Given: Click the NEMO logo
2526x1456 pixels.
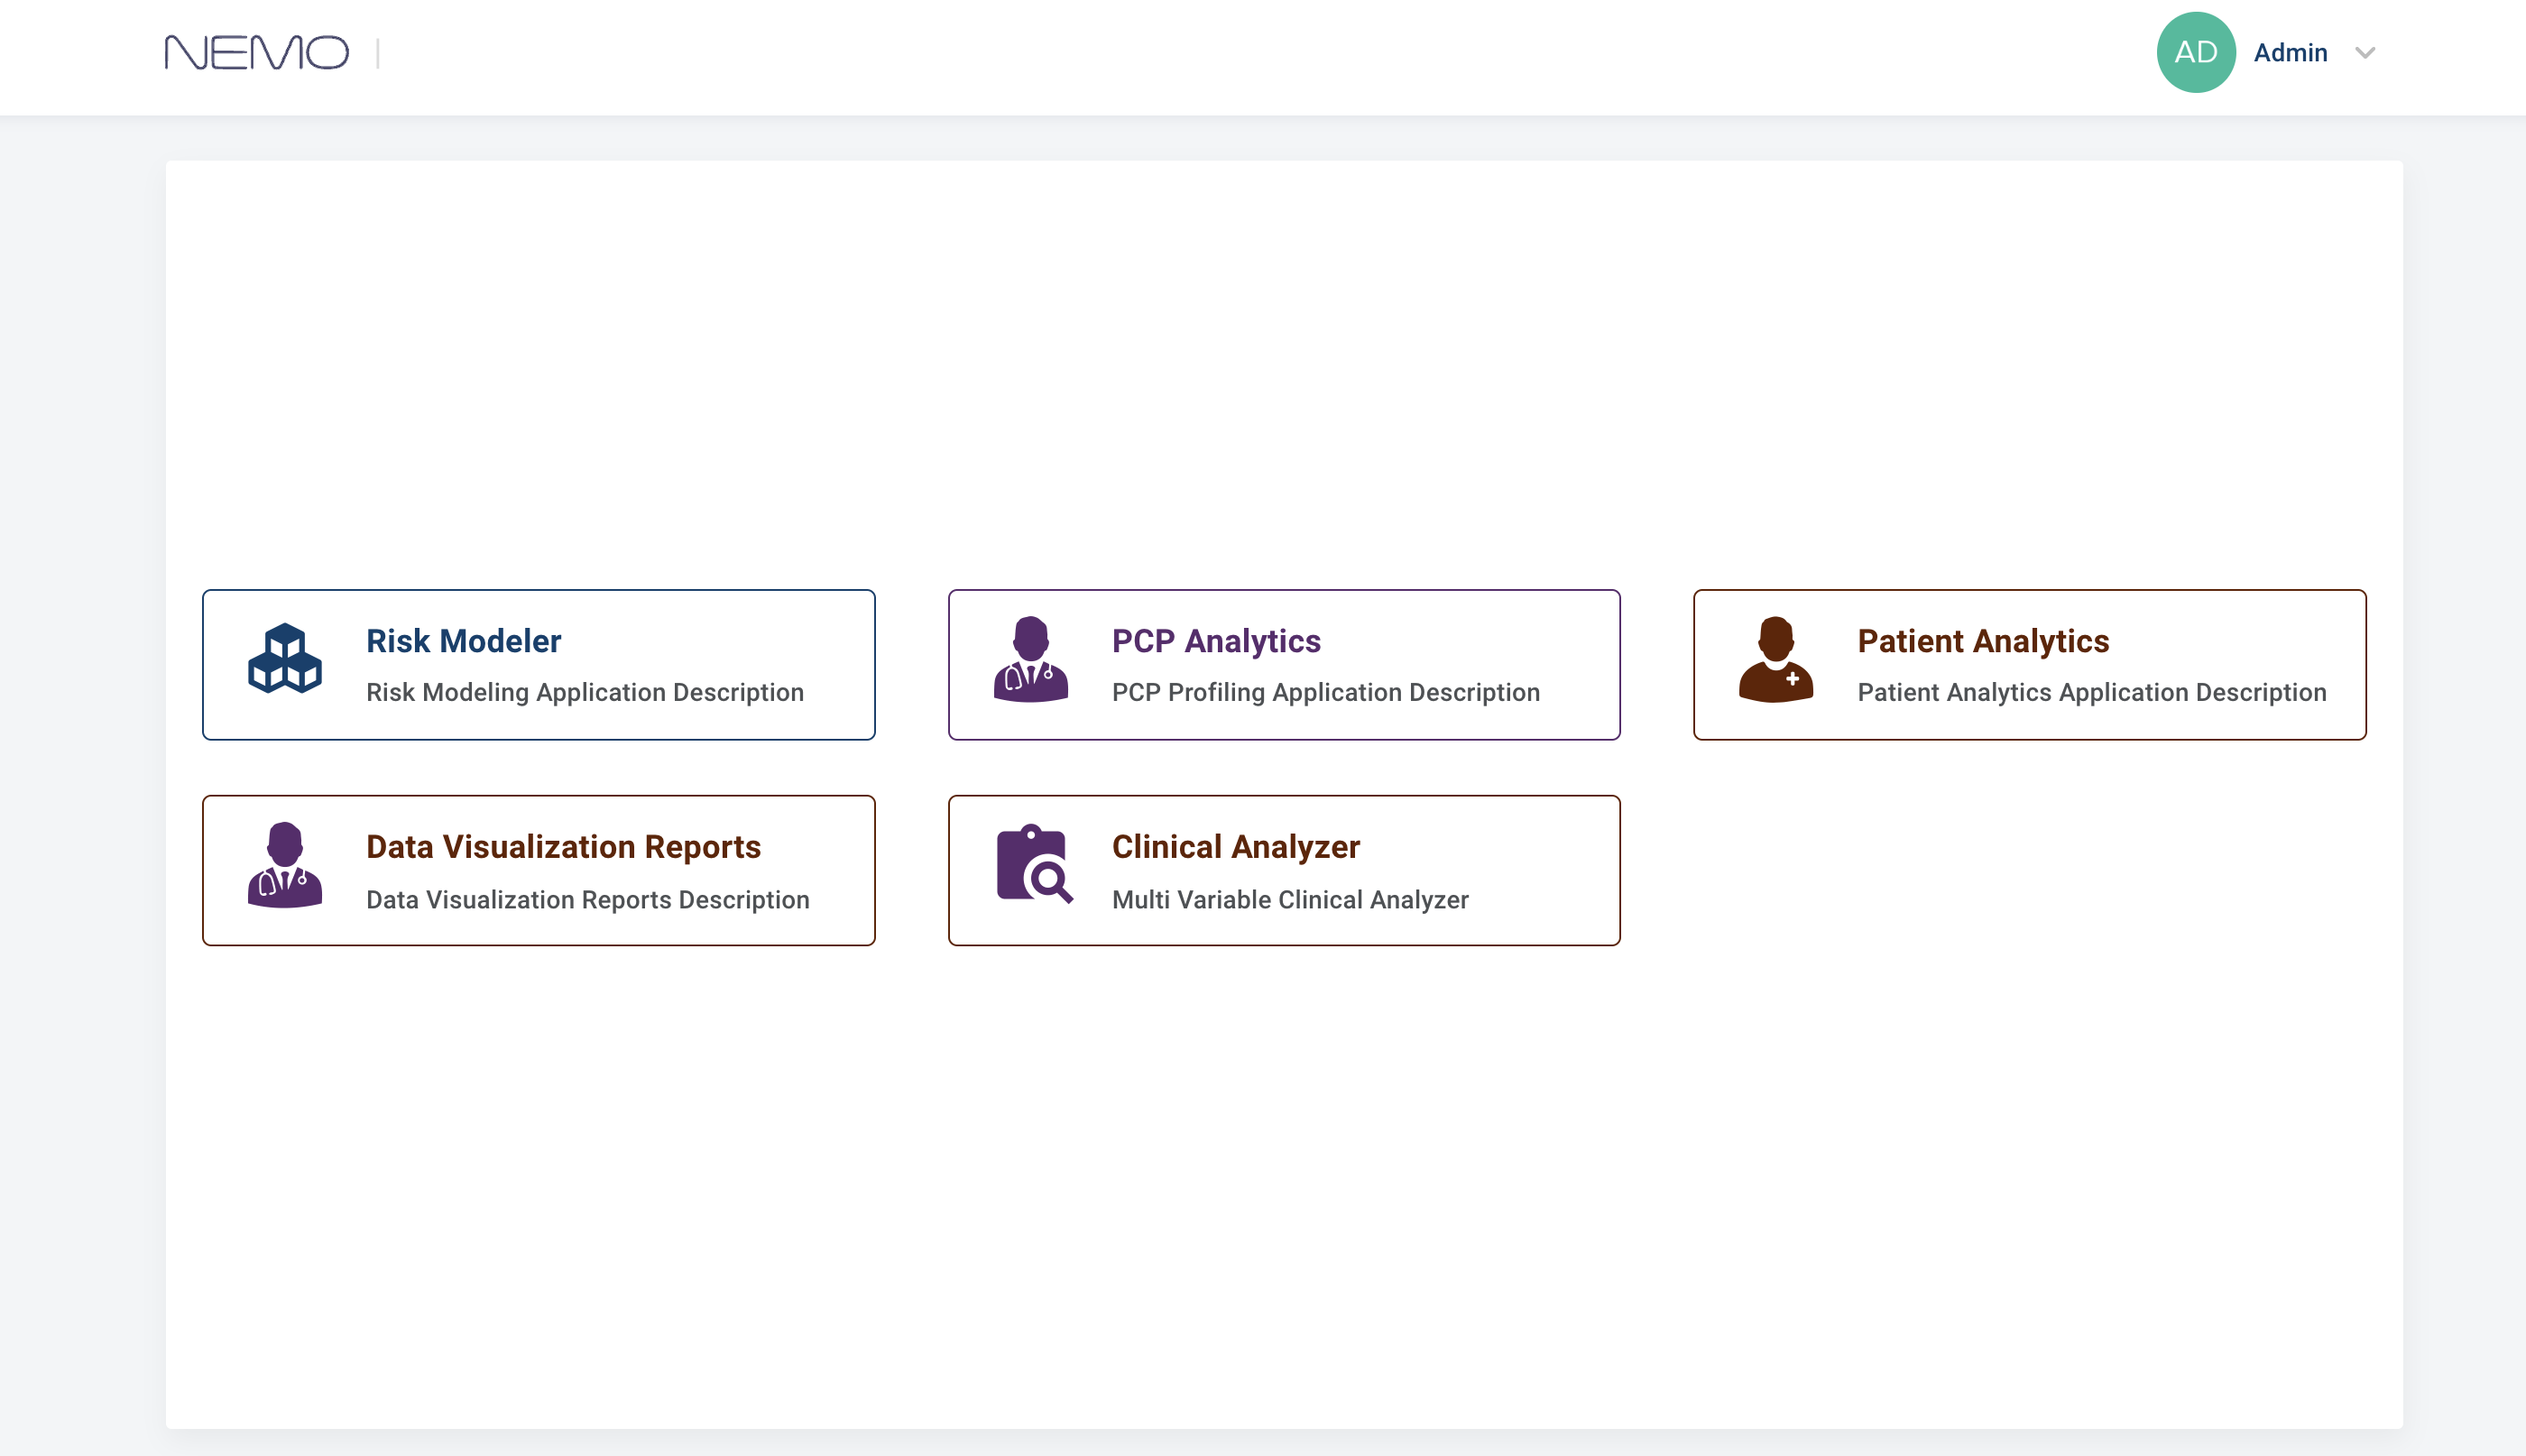Looking at the screenshot, I should coord(257,53).
